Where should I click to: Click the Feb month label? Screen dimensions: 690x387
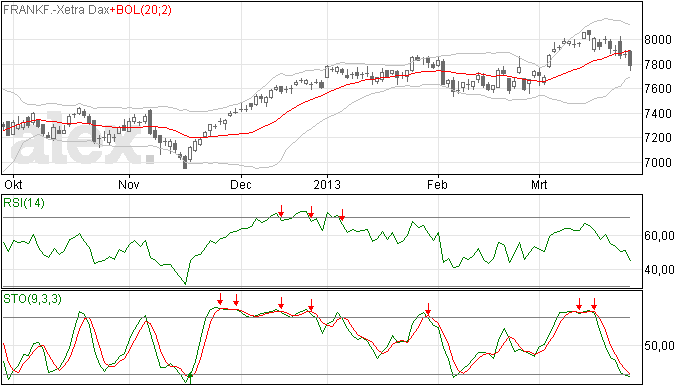[x=437, y=184]
